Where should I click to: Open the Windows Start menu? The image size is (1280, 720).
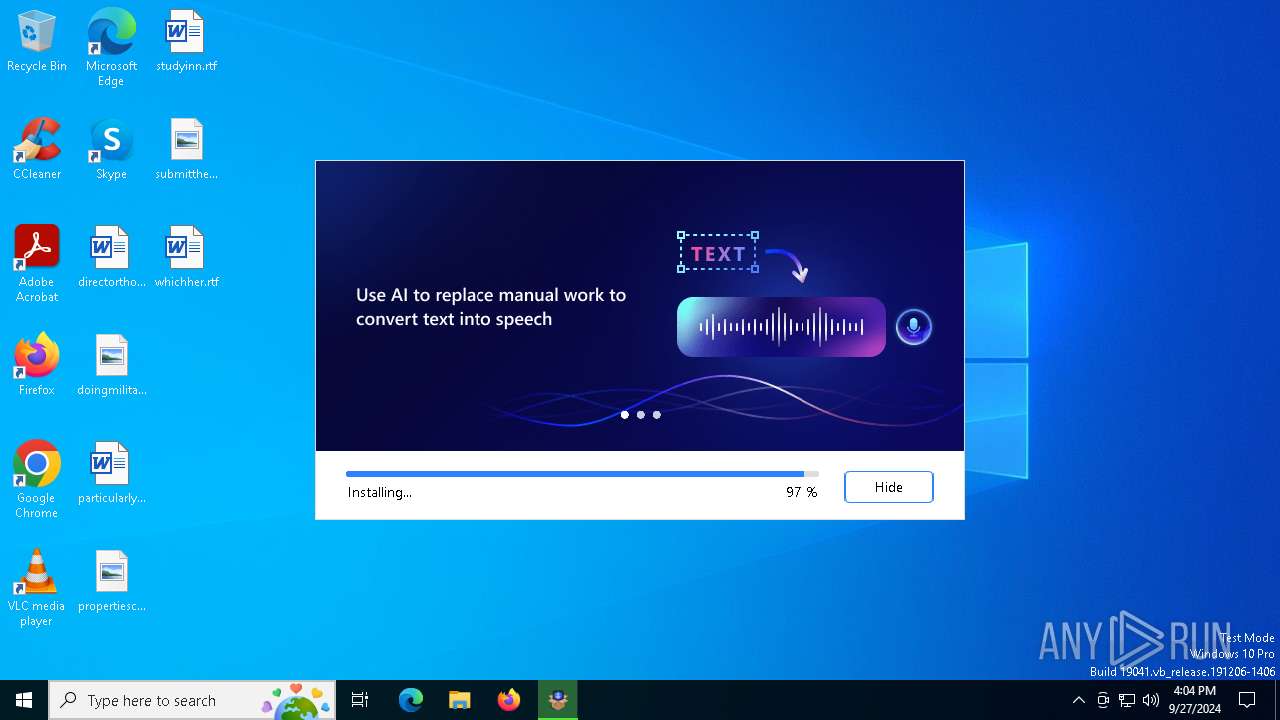[x=24, y=700]
